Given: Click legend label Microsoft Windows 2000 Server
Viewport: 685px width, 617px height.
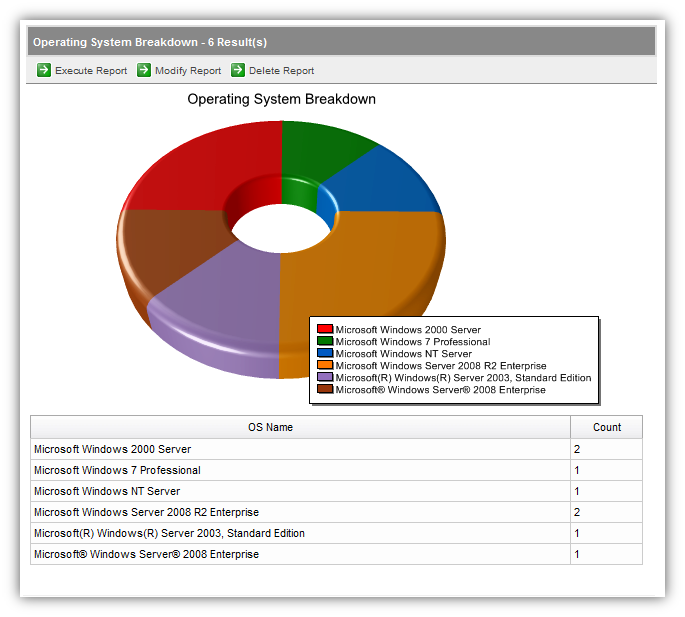Looking at the screenshot, I should (x=408, y=329).
